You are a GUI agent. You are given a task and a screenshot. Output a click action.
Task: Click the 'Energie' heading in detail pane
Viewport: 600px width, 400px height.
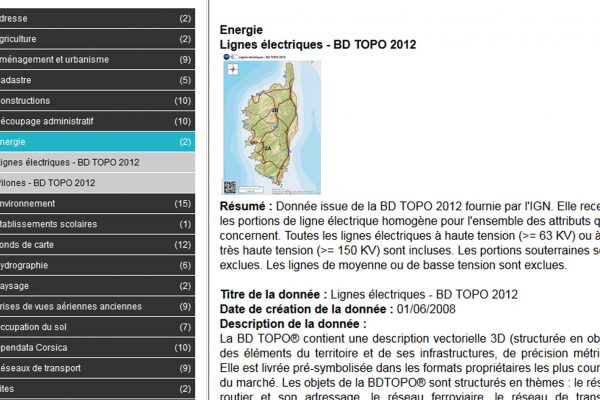click(241, 30)
